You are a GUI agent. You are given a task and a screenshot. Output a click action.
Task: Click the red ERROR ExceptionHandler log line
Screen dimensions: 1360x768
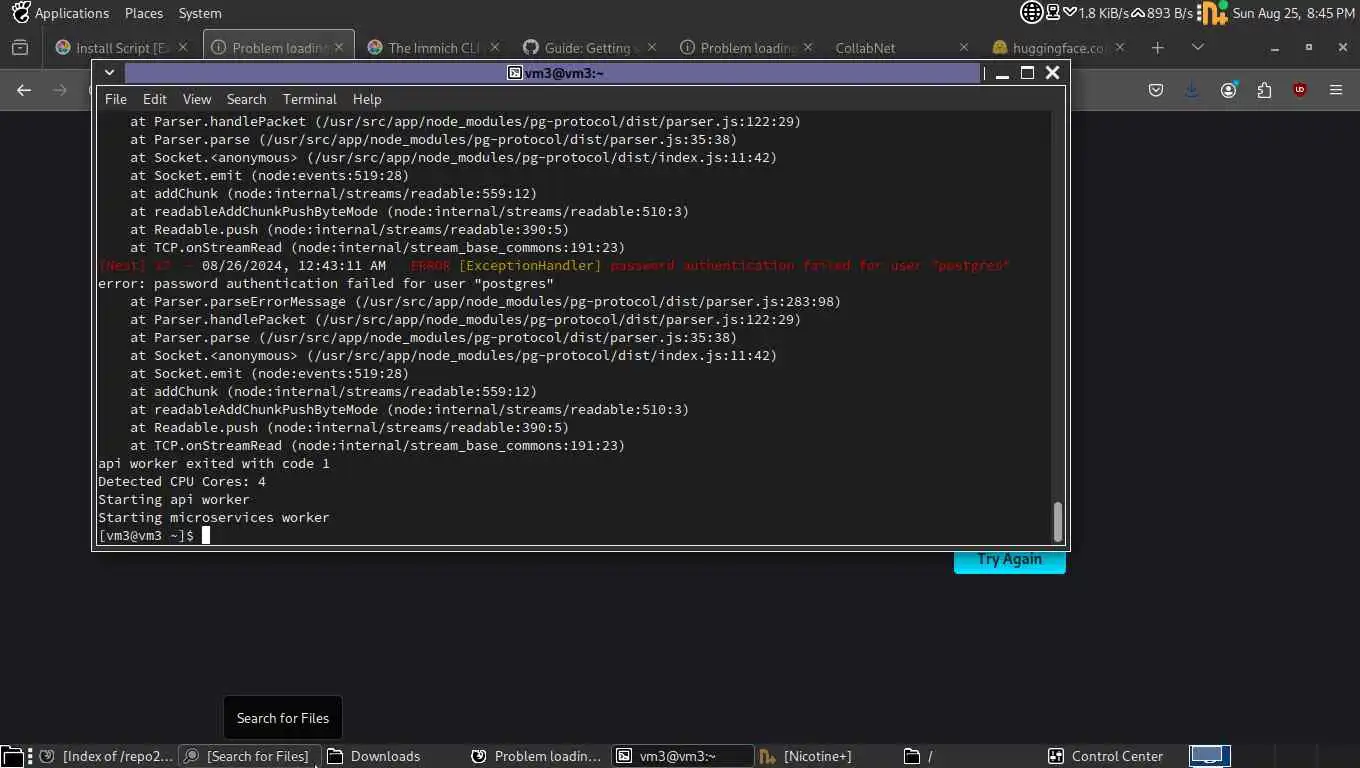coord(554,265)
